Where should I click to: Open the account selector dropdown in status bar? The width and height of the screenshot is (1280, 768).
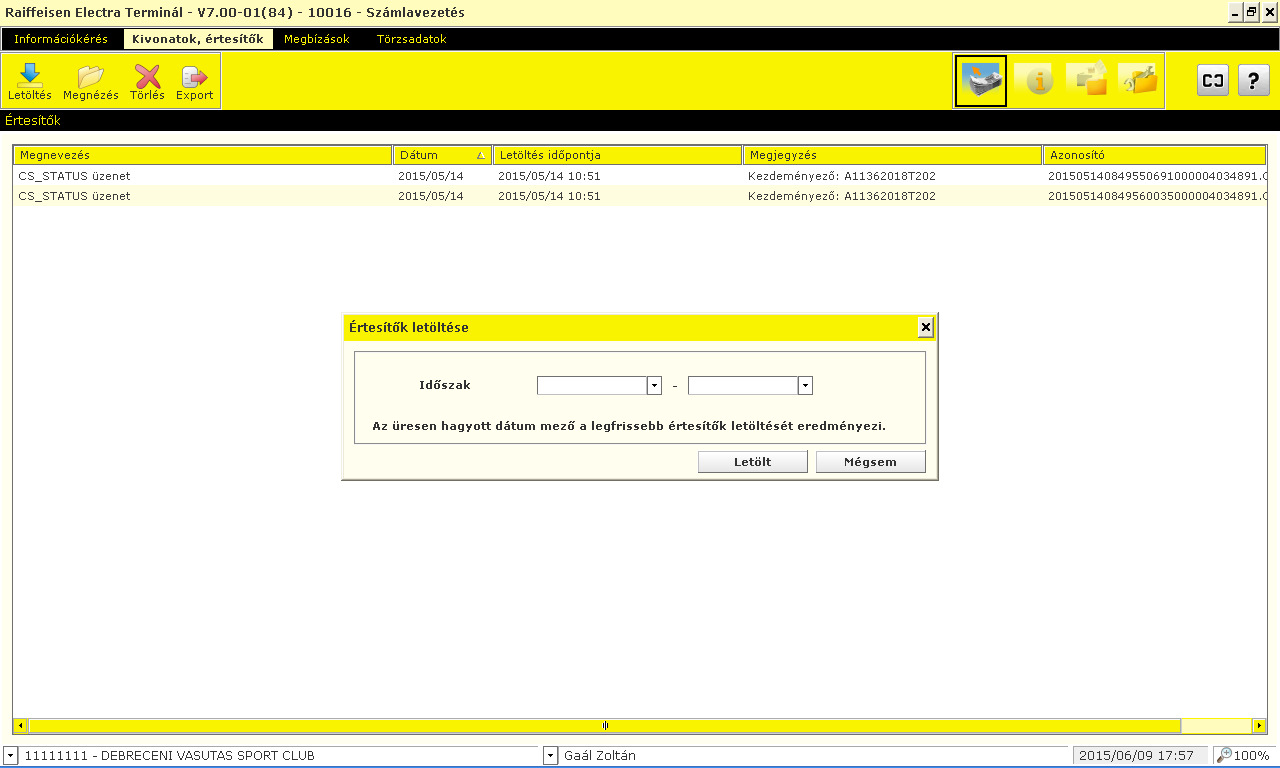click(10, 756)
